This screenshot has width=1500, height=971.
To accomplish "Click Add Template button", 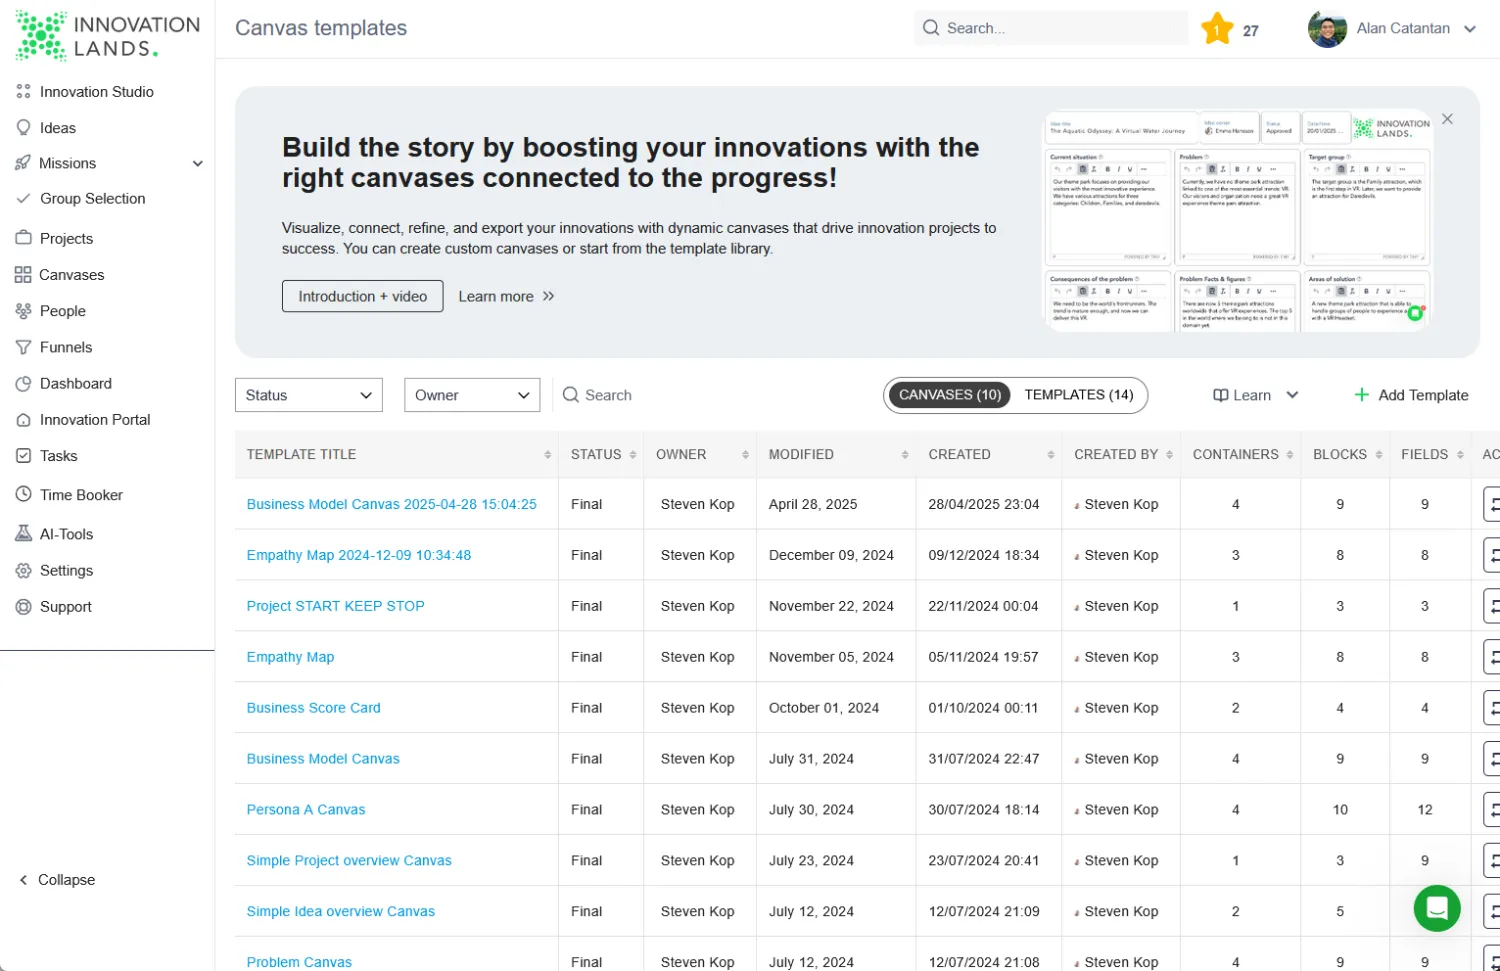I will (1411, 395).
